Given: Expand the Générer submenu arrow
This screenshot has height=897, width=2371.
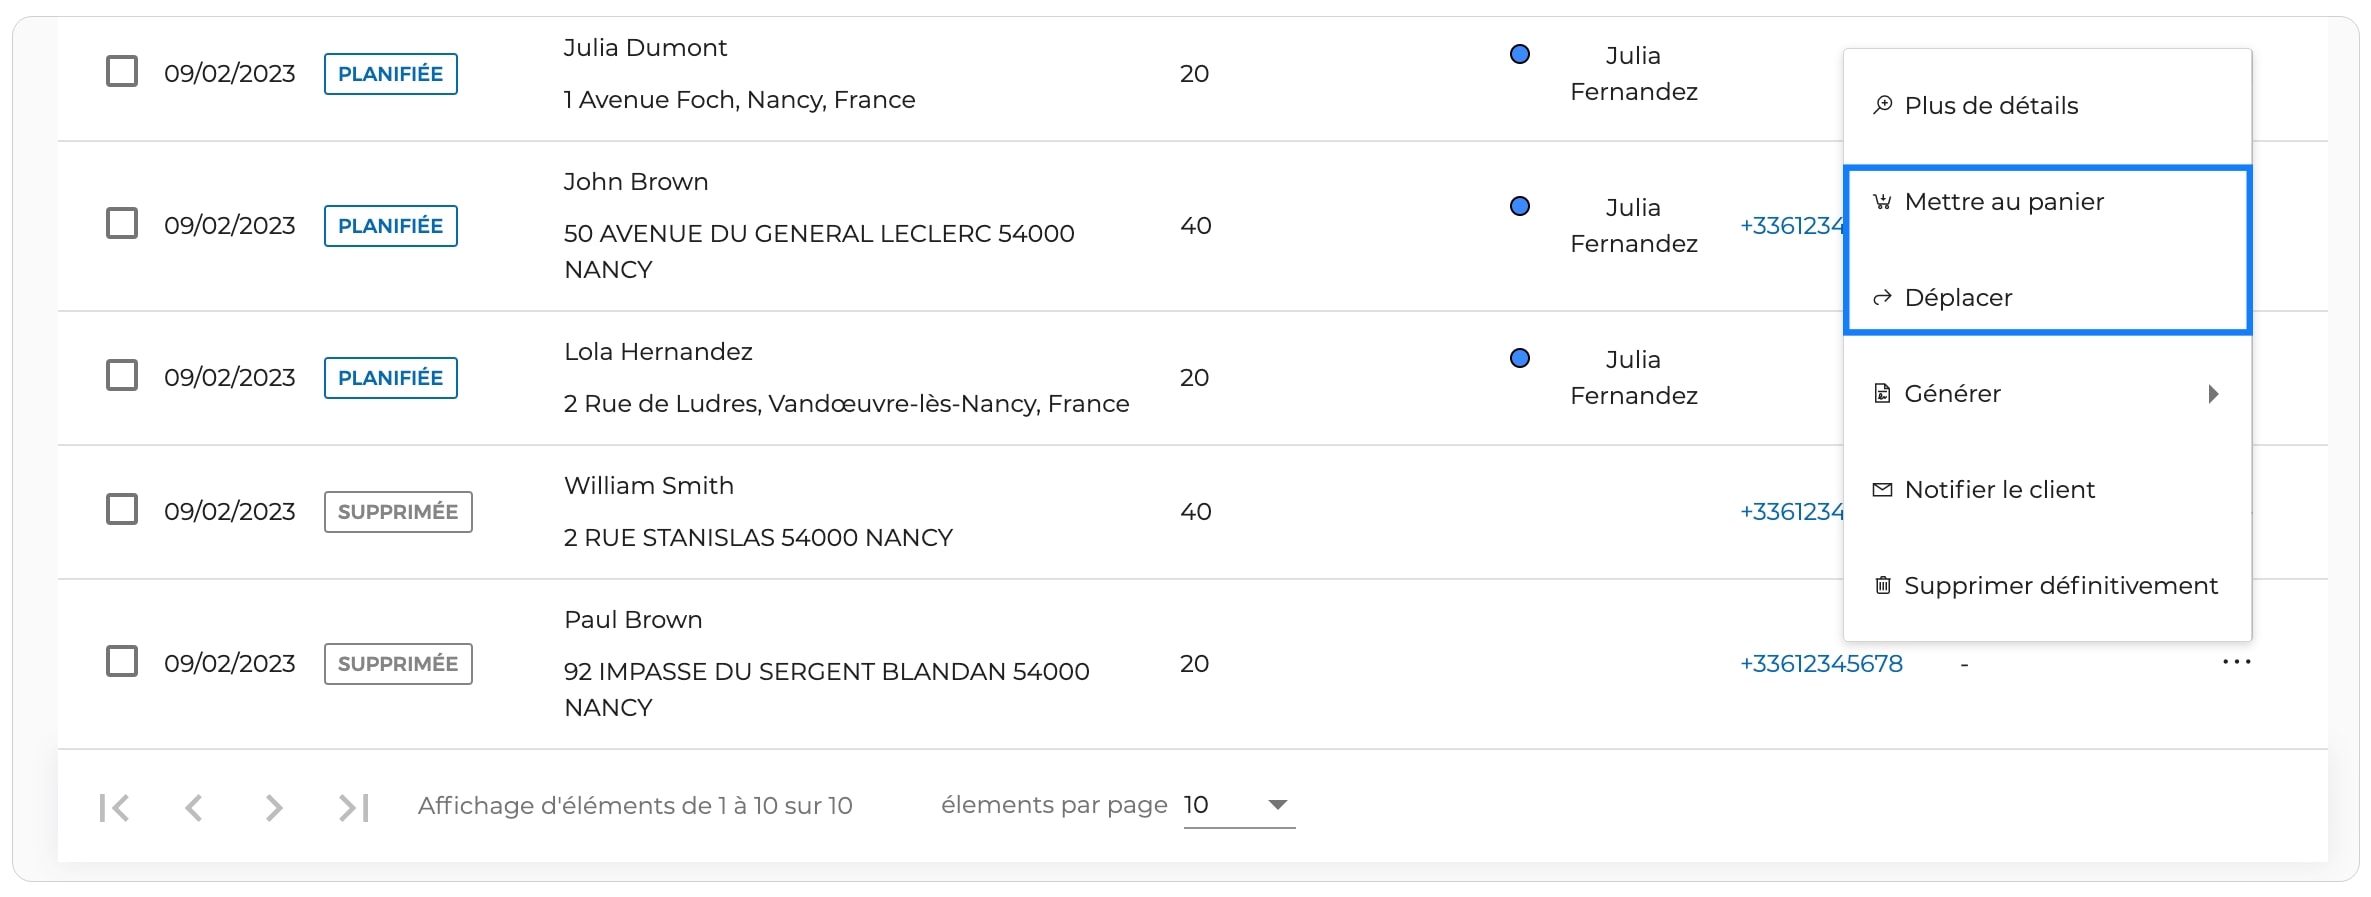Looking at the screenshot, I should [2213, 393].
